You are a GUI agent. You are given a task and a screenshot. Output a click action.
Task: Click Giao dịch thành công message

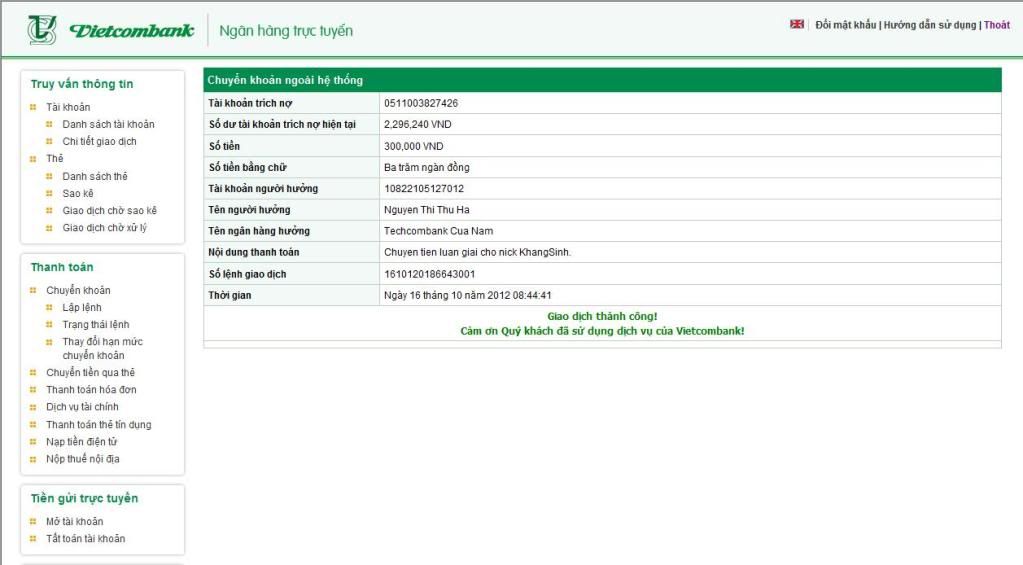click(602, 316)
